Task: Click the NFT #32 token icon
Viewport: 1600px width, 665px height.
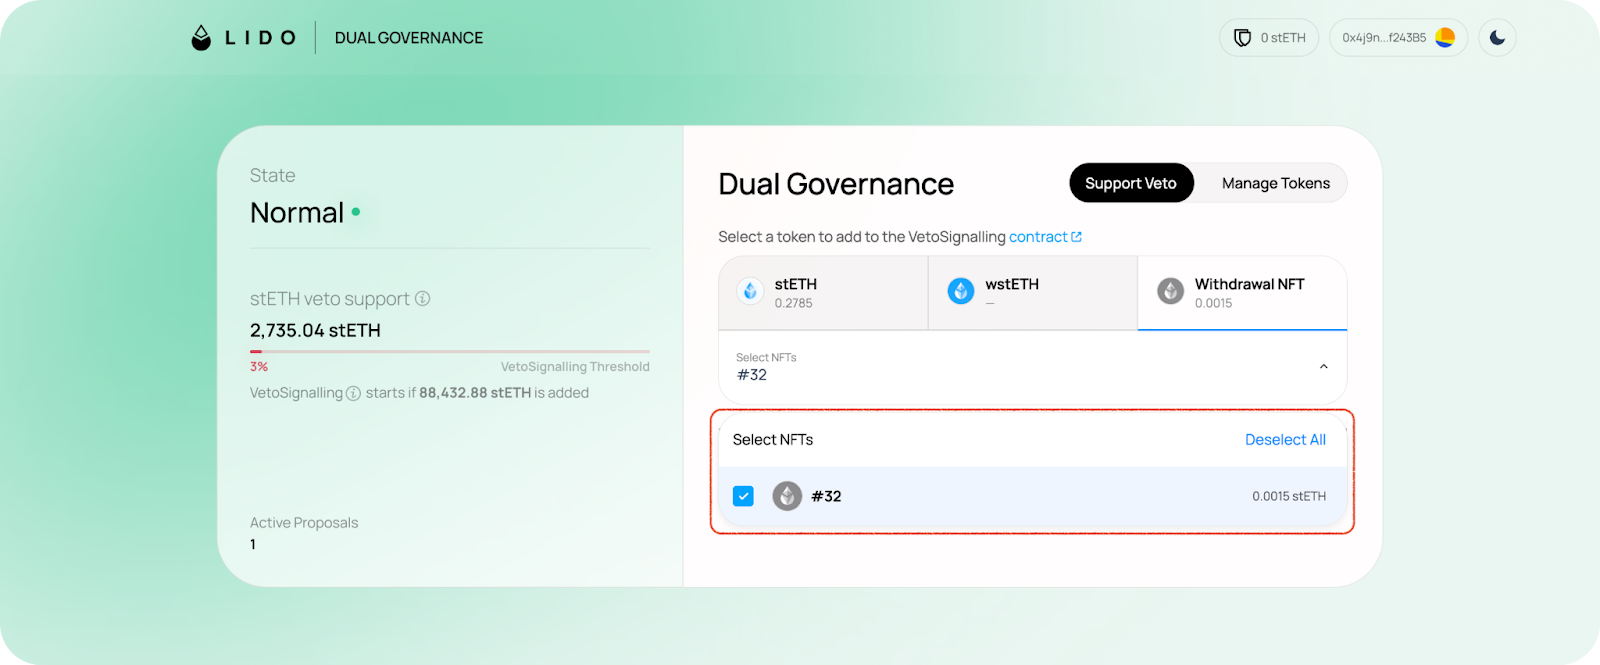Action: [787, 496]
